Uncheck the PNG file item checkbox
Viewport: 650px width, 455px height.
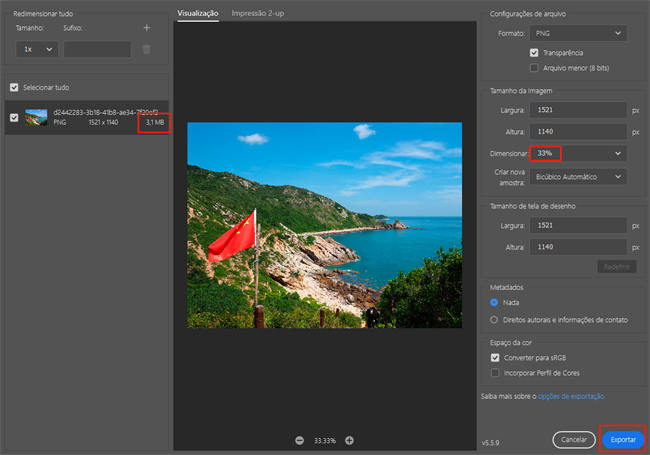pyautogui.click(x=14, y=118)
